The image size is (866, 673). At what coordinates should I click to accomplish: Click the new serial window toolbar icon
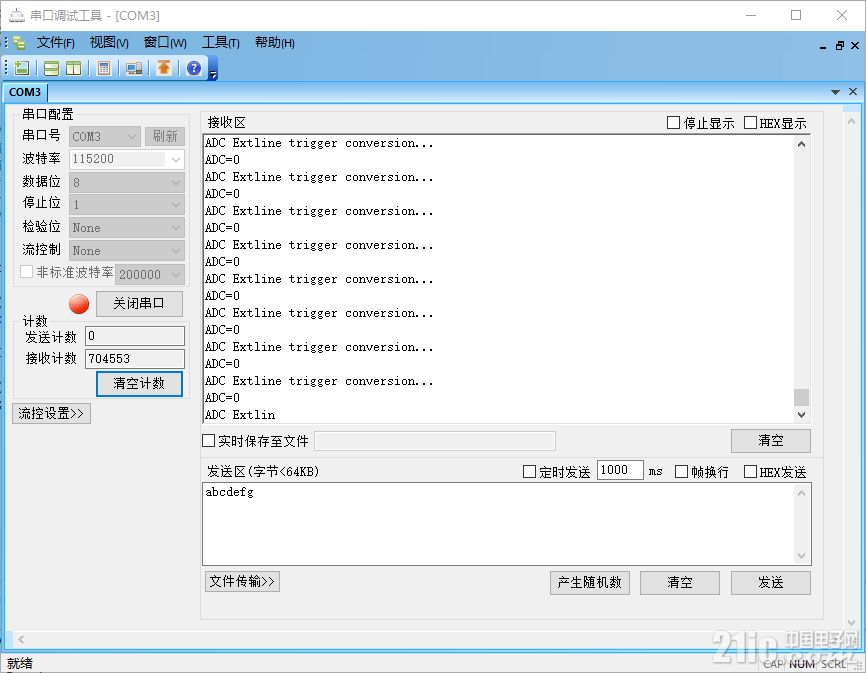pos(22,68)
